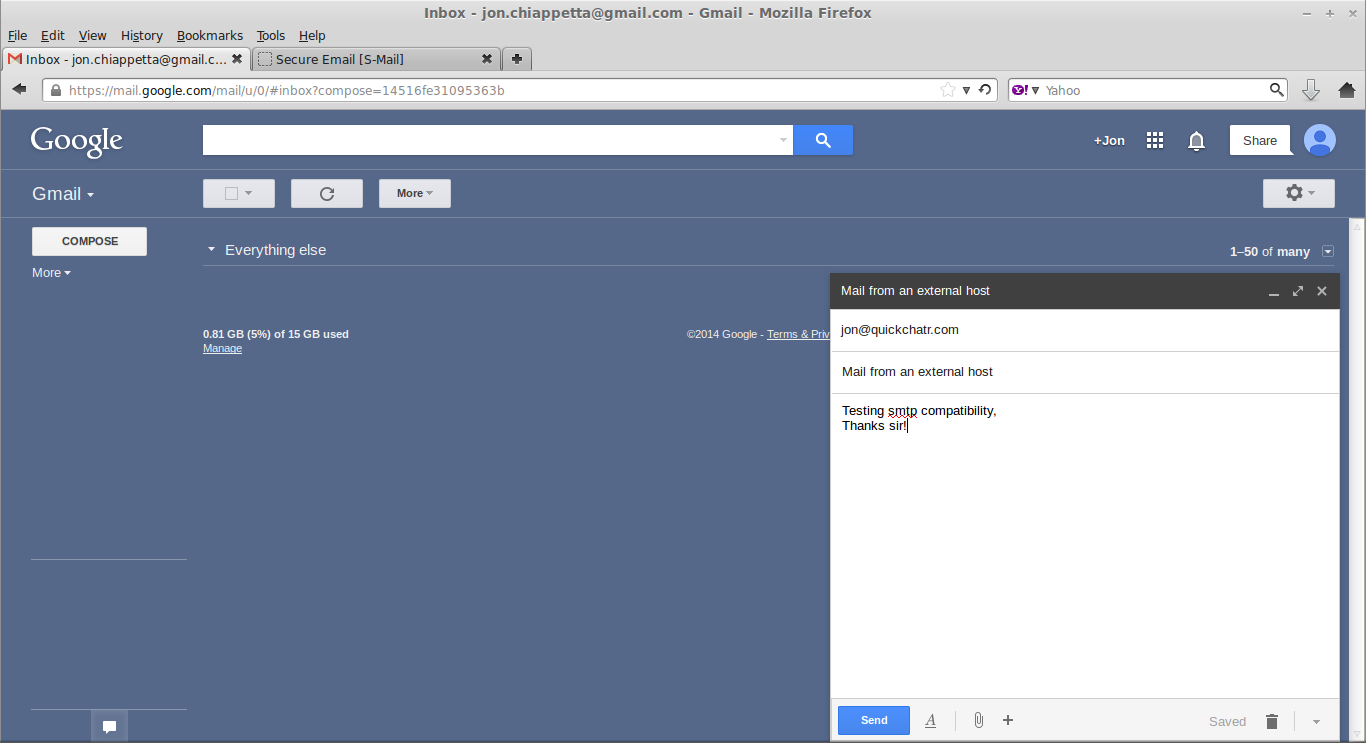
Task: Close the Secure Email tab
Action: 487,59
